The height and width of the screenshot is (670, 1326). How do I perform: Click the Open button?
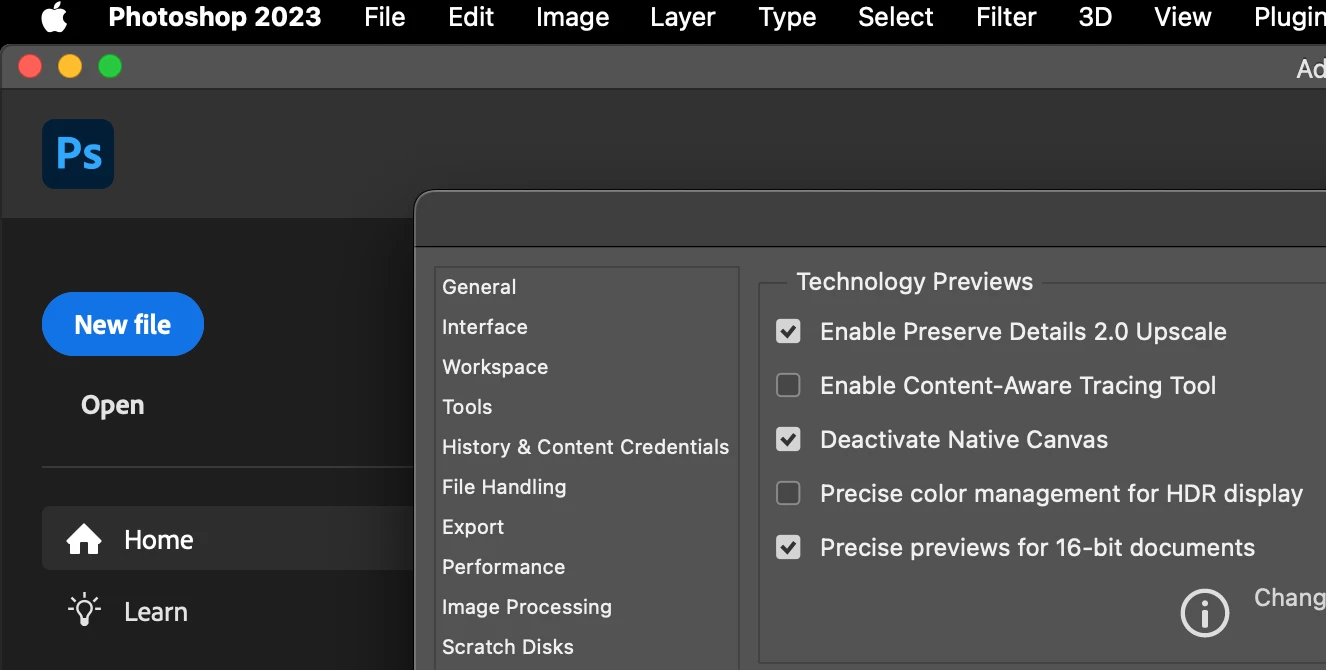113,405
